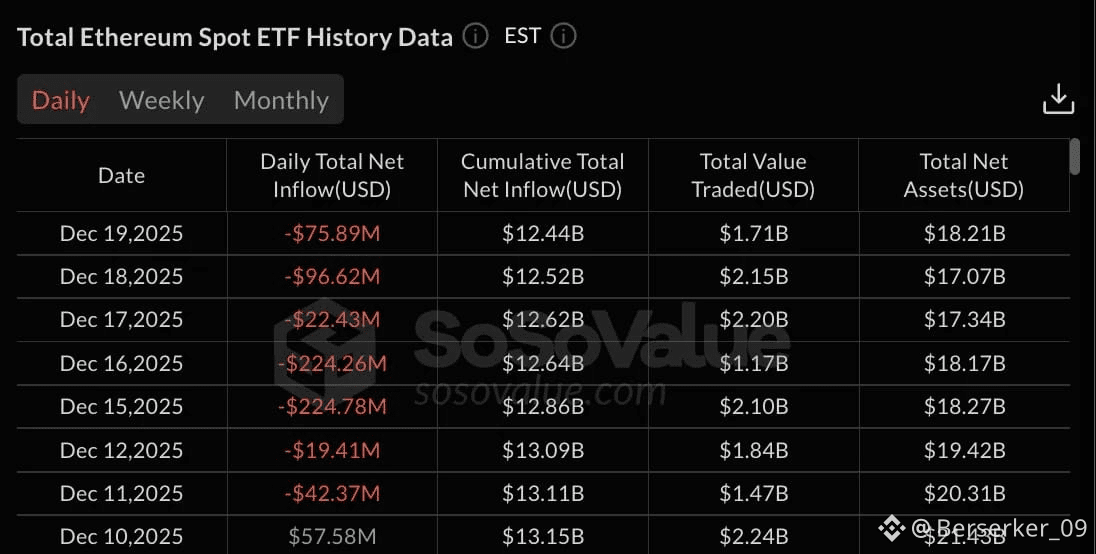The image size is (1096, 554).
Task: Select the Daily tab
Action: (x=61, y=100)
